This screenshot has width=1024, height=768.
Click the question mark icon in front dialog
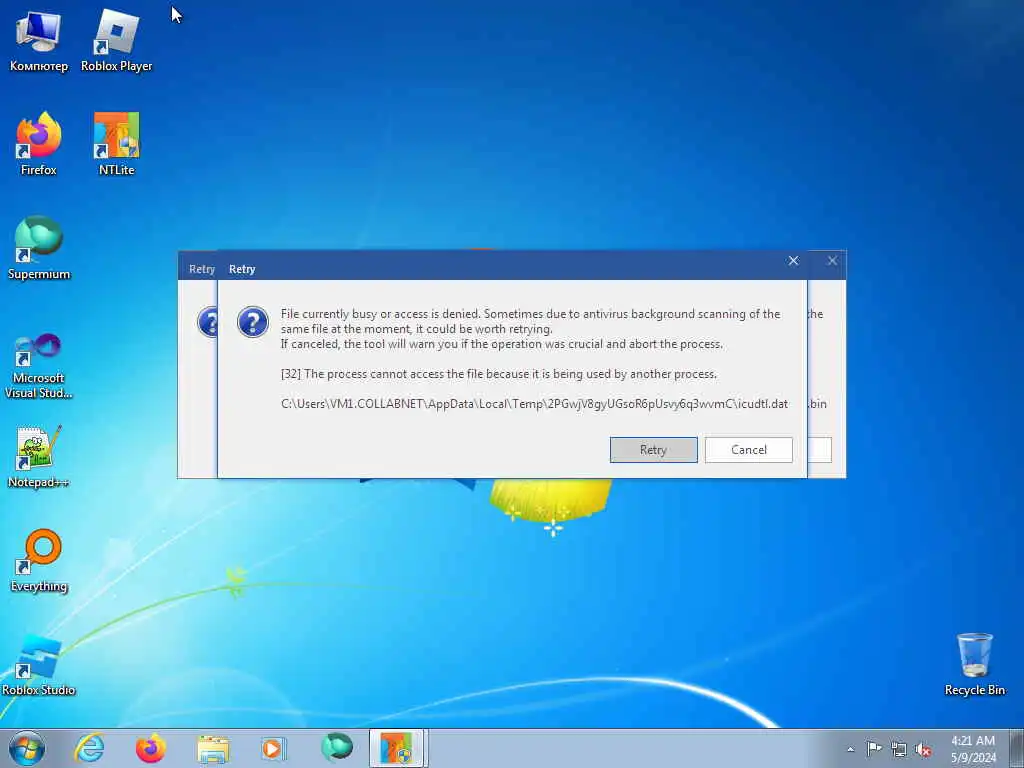point(253,322)
